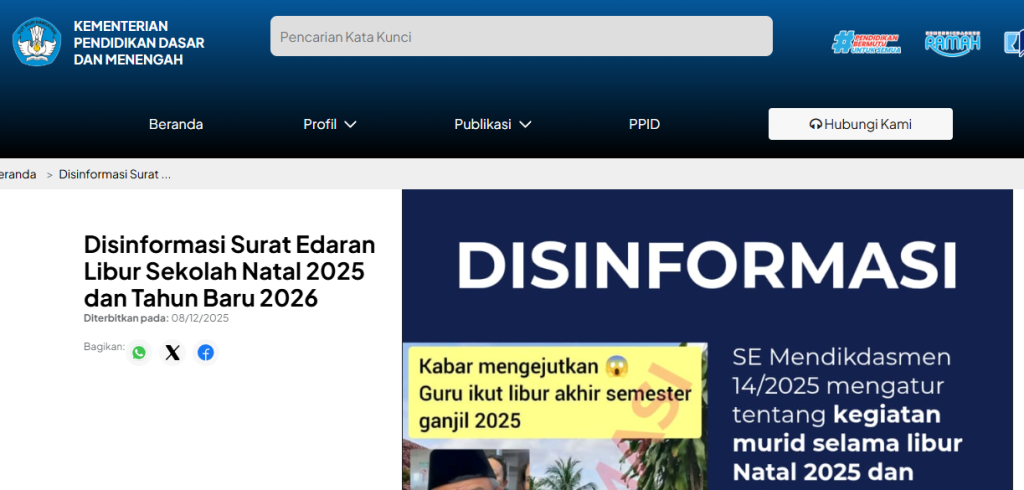The height and width of the screenshot is (490, 1024).
Task: Go to Beranda menu item
Action: (x=176, y=124)
